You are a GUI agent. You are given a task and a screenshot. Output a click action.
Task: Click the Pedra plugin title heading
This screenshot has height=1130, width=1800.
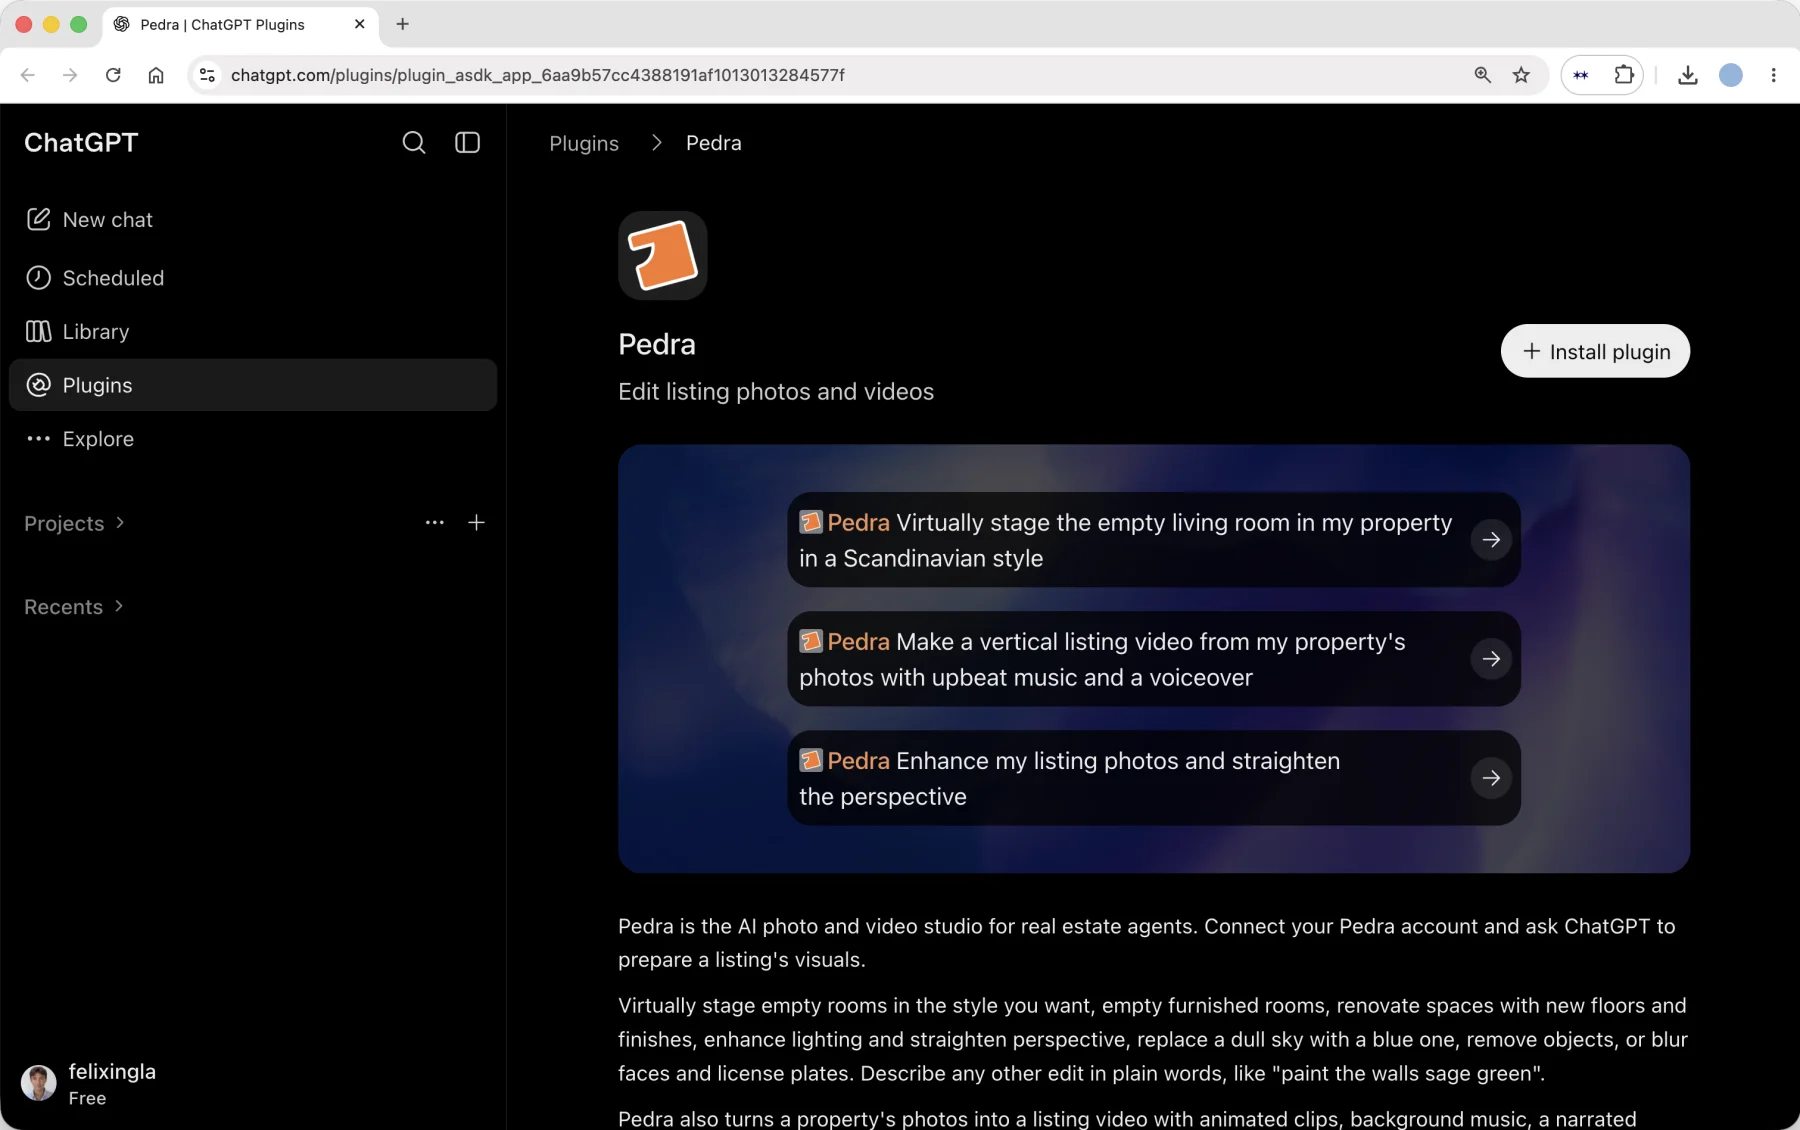tap(657, 344)
